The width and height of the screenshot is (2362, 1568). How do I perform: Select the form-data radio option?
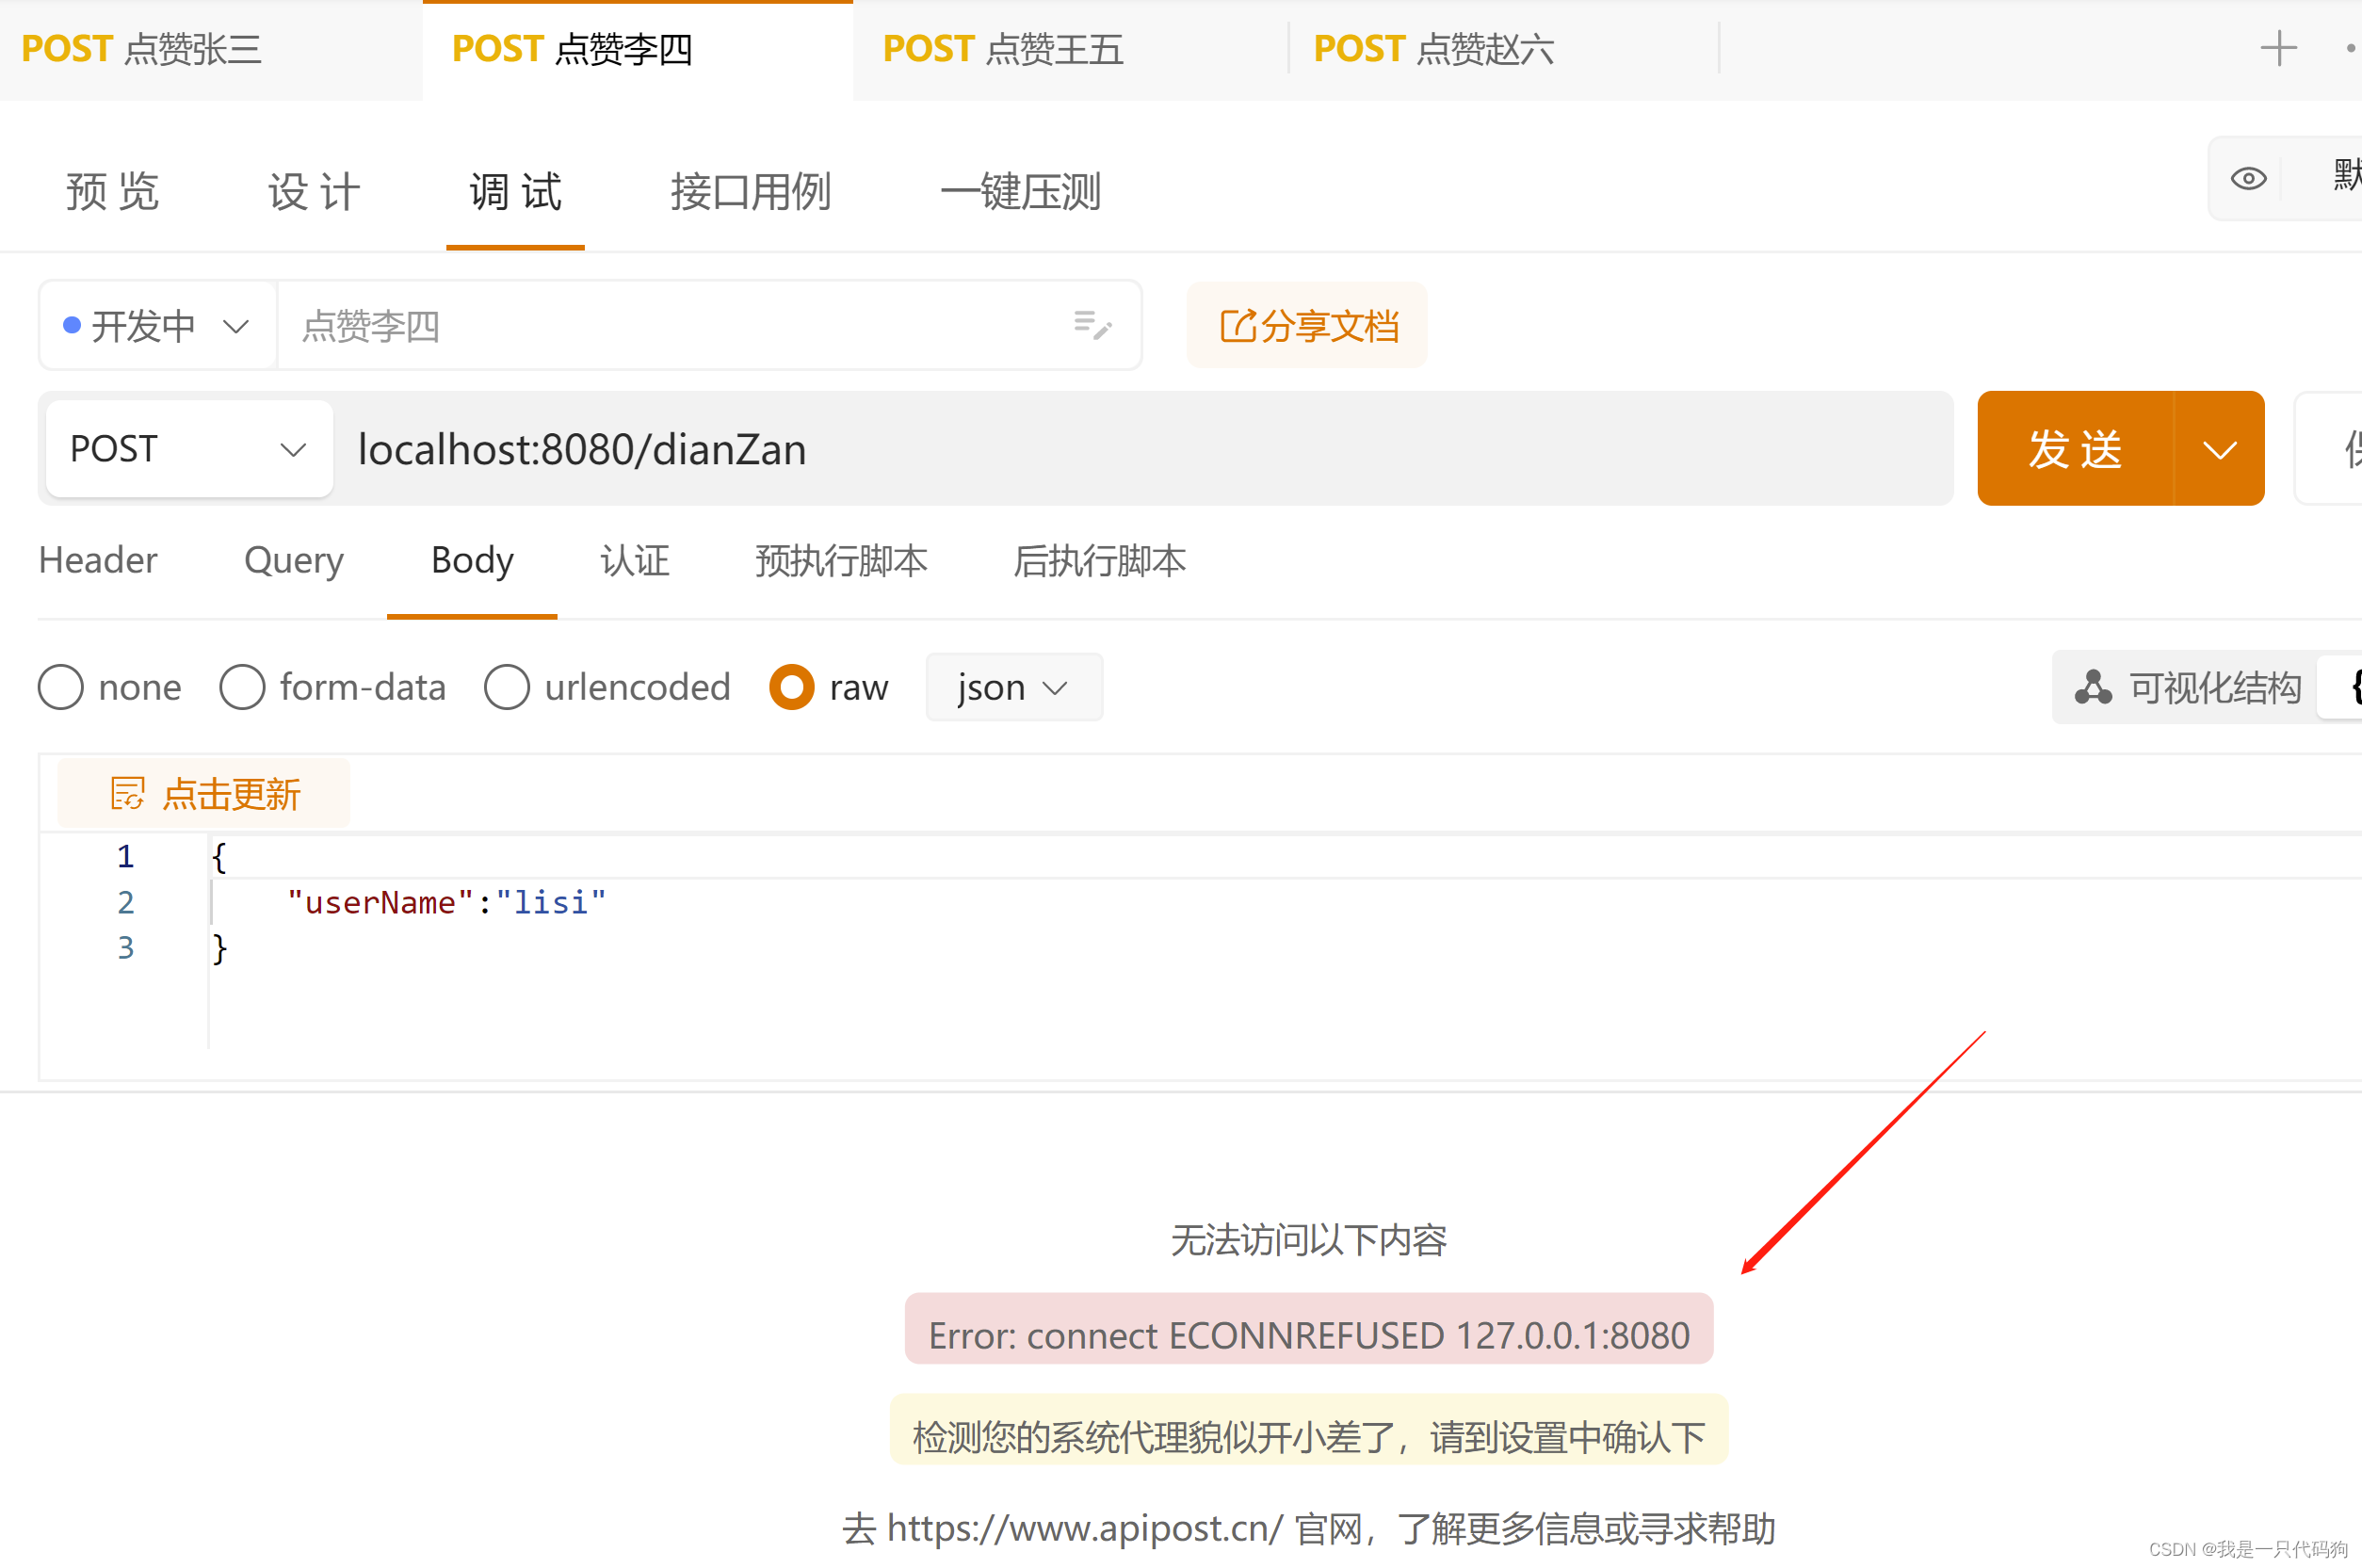point(243,688)
